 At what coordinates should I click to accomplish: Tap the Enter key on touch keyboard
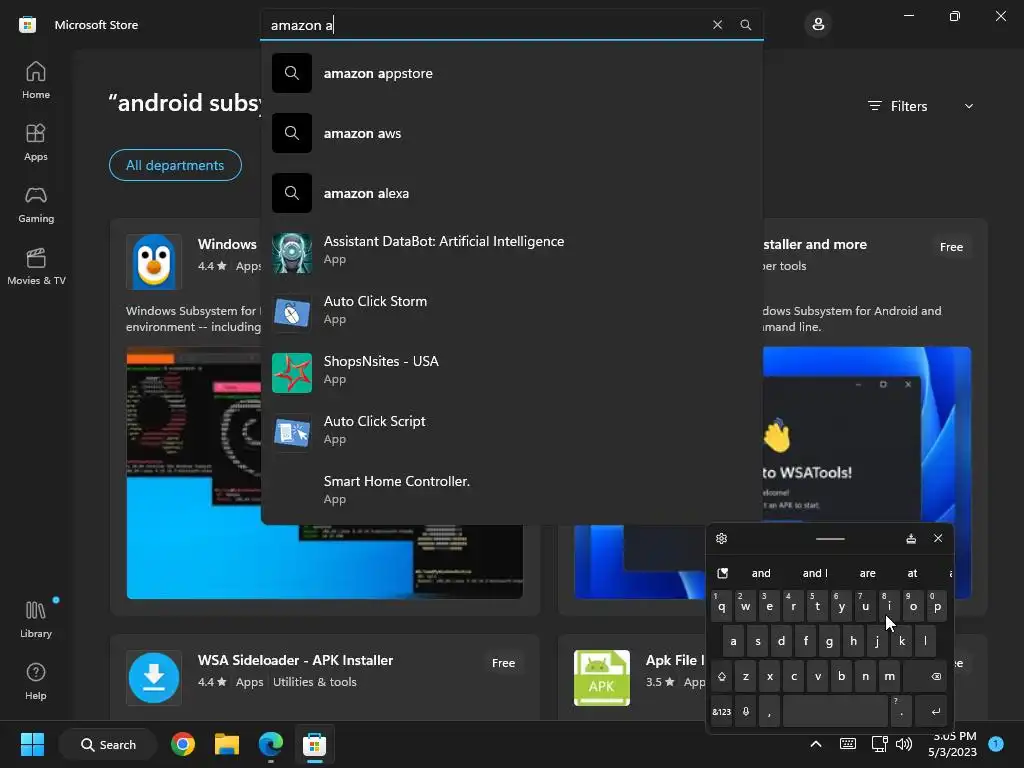[x=931, y=711]
